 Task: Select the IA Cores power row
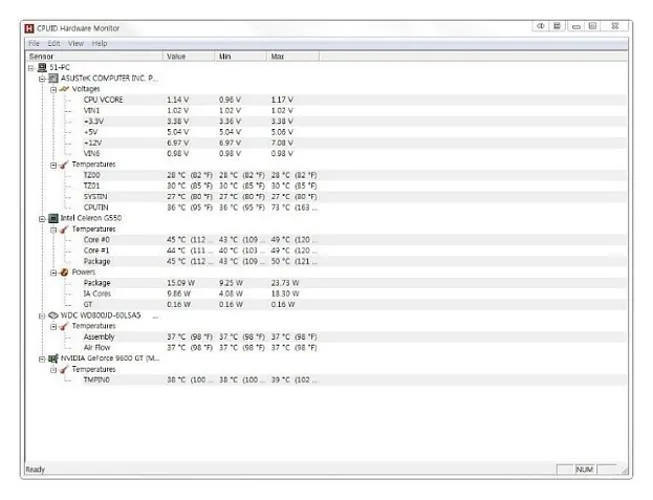tap(326, 294)
